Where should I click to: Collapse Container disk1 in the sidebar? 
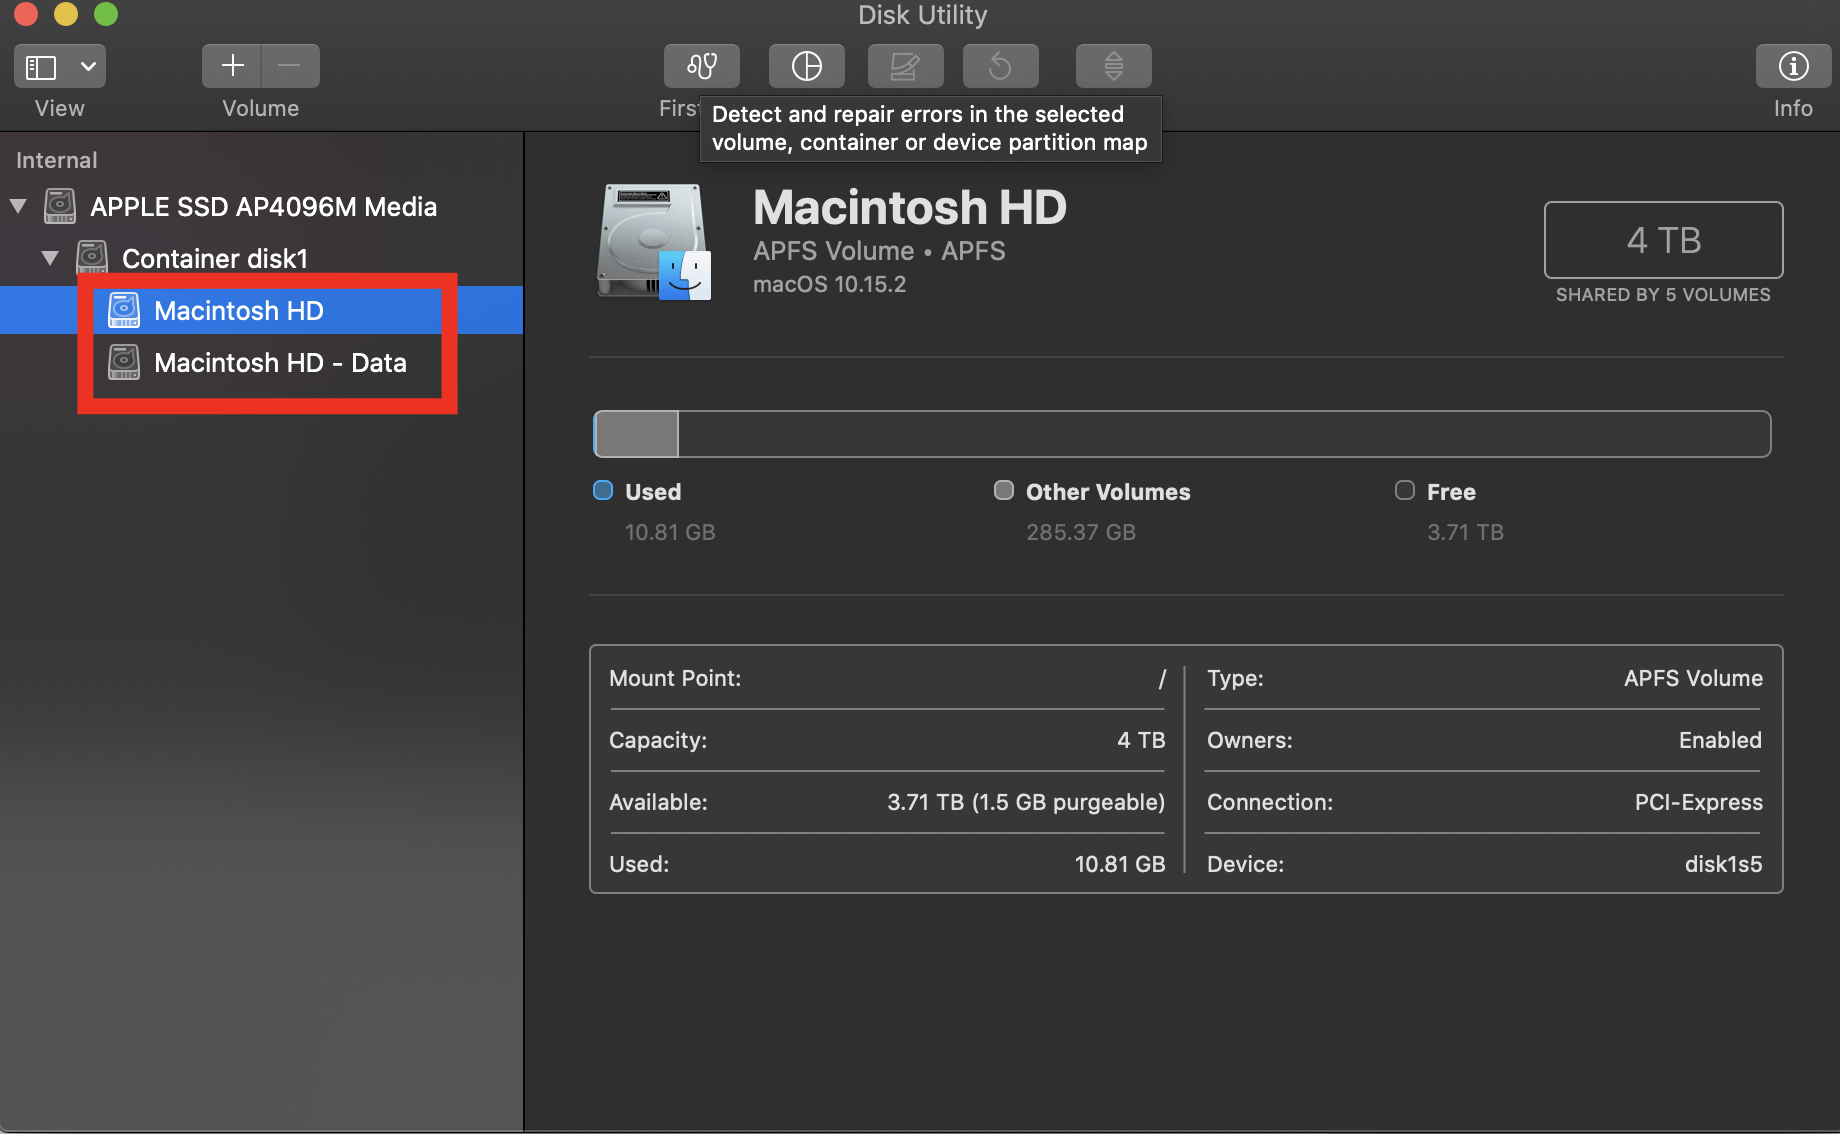[x=49, y=257]
